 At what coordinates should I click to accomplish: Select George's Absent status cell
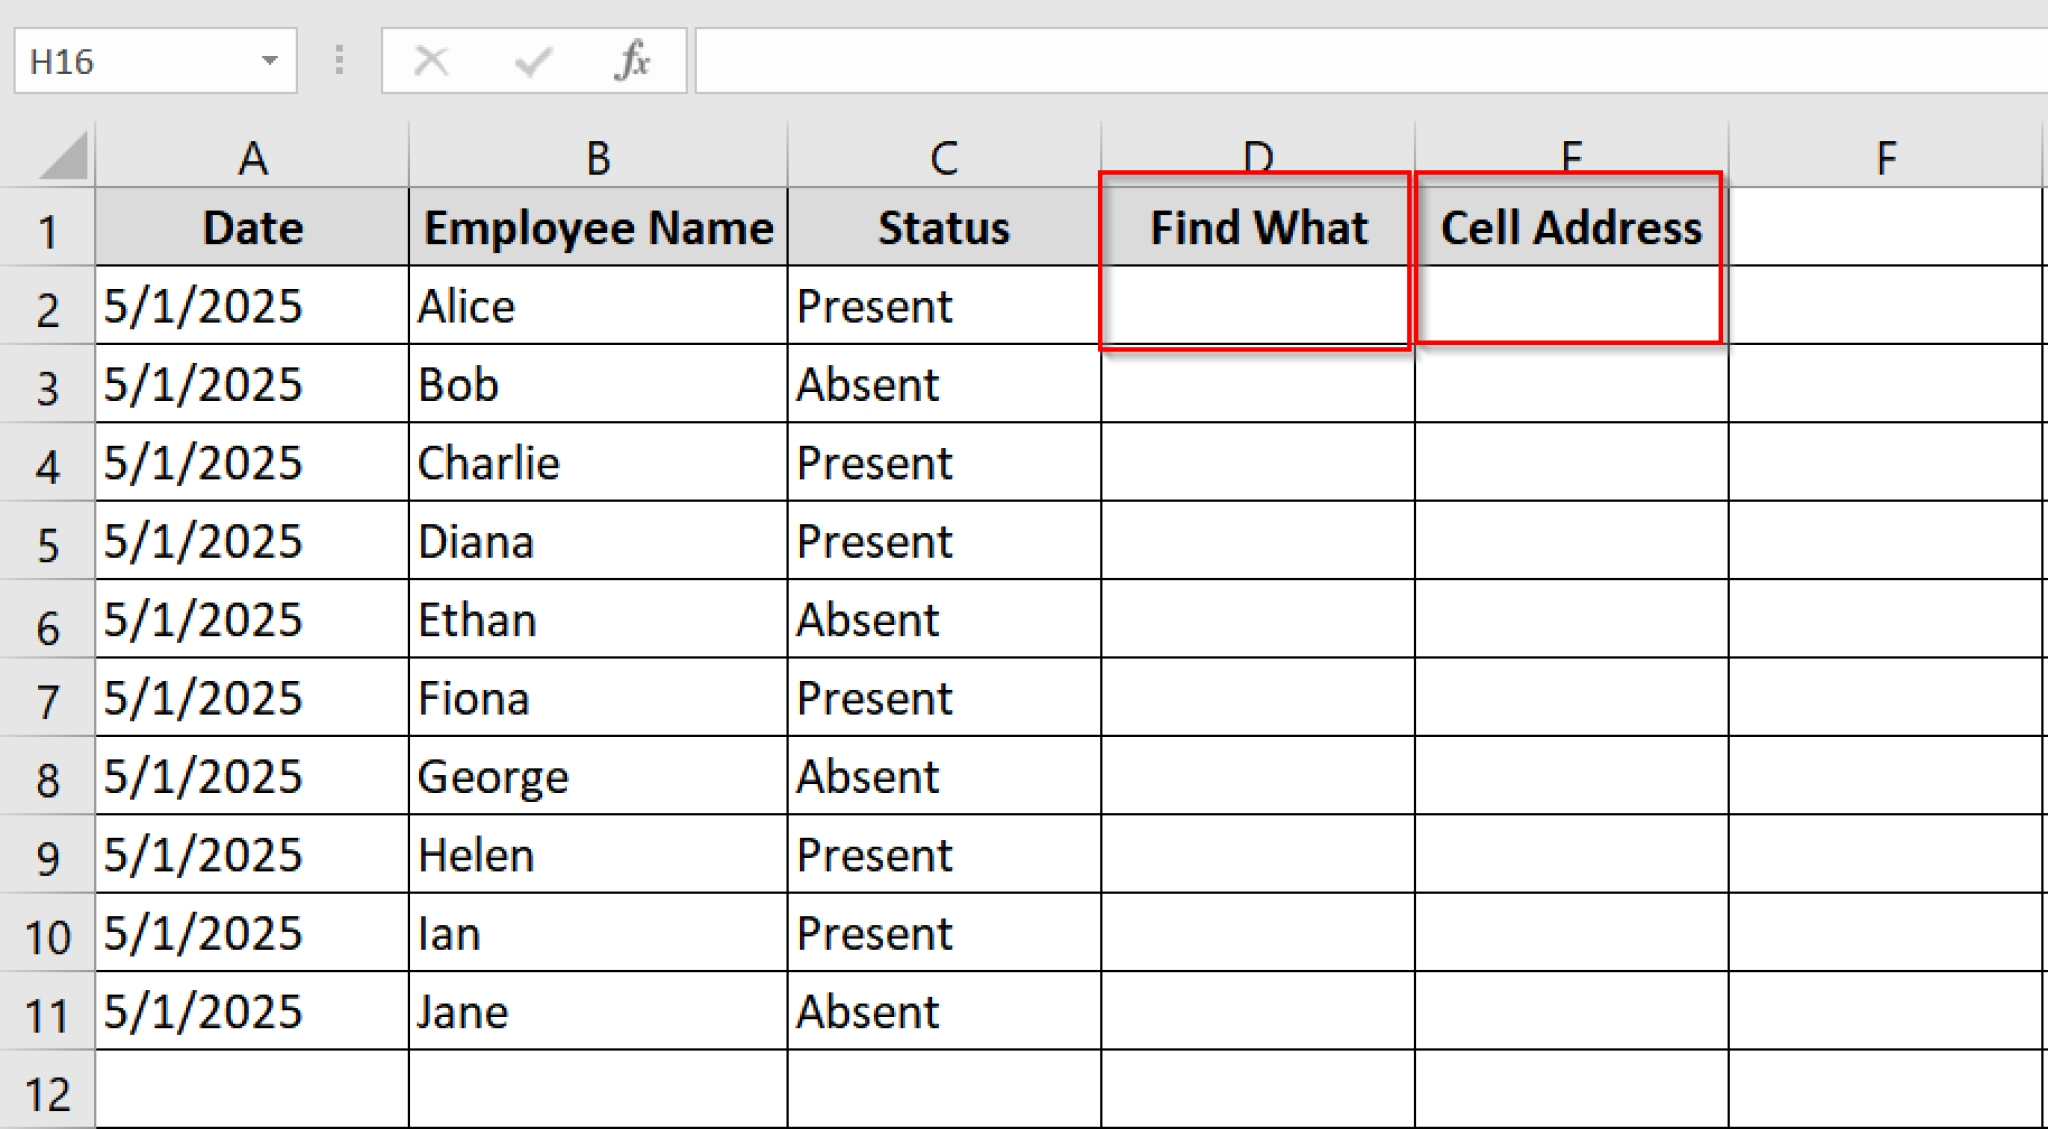pos(943,777)
